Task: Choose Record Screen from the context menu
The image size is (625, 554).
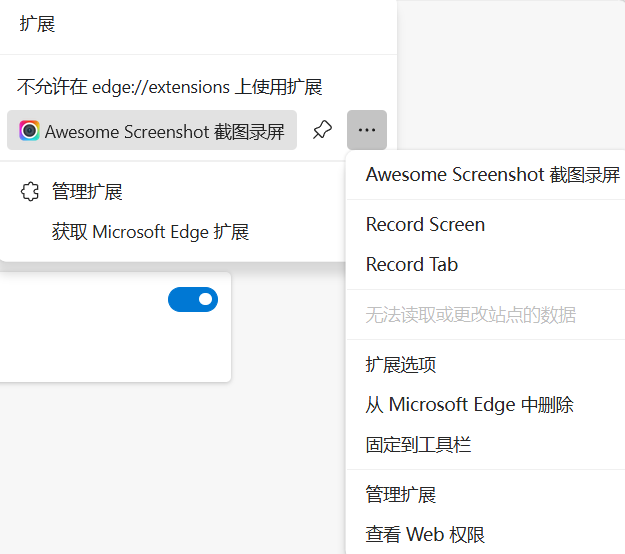Action: pos(425,225)
